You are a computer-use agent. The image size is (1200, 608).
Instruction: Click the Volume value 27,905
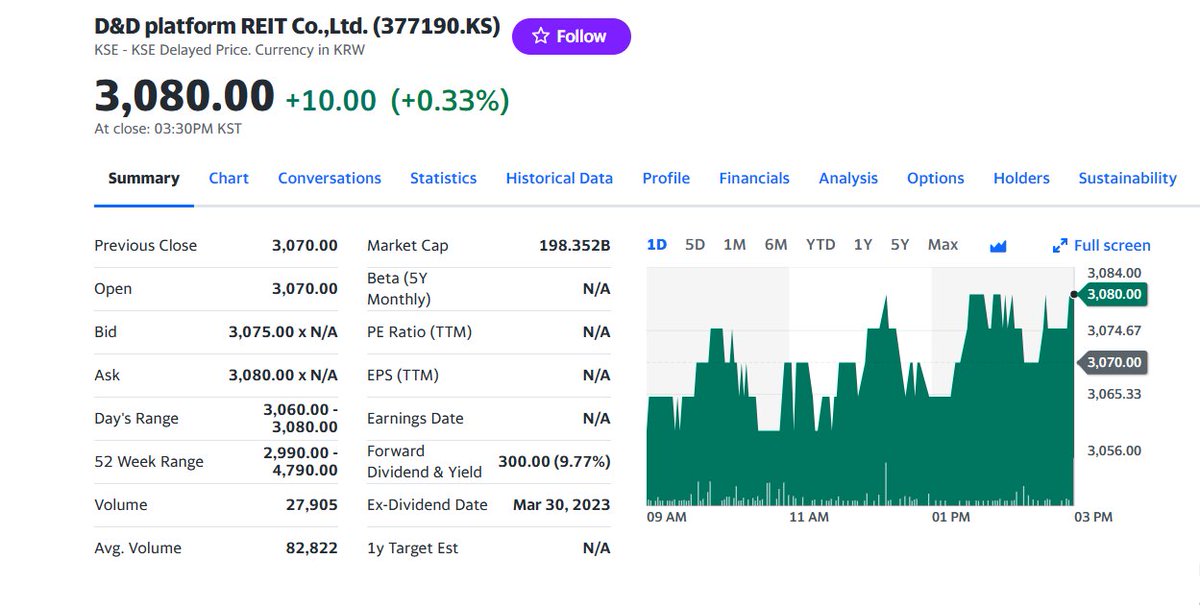(312, 505)
